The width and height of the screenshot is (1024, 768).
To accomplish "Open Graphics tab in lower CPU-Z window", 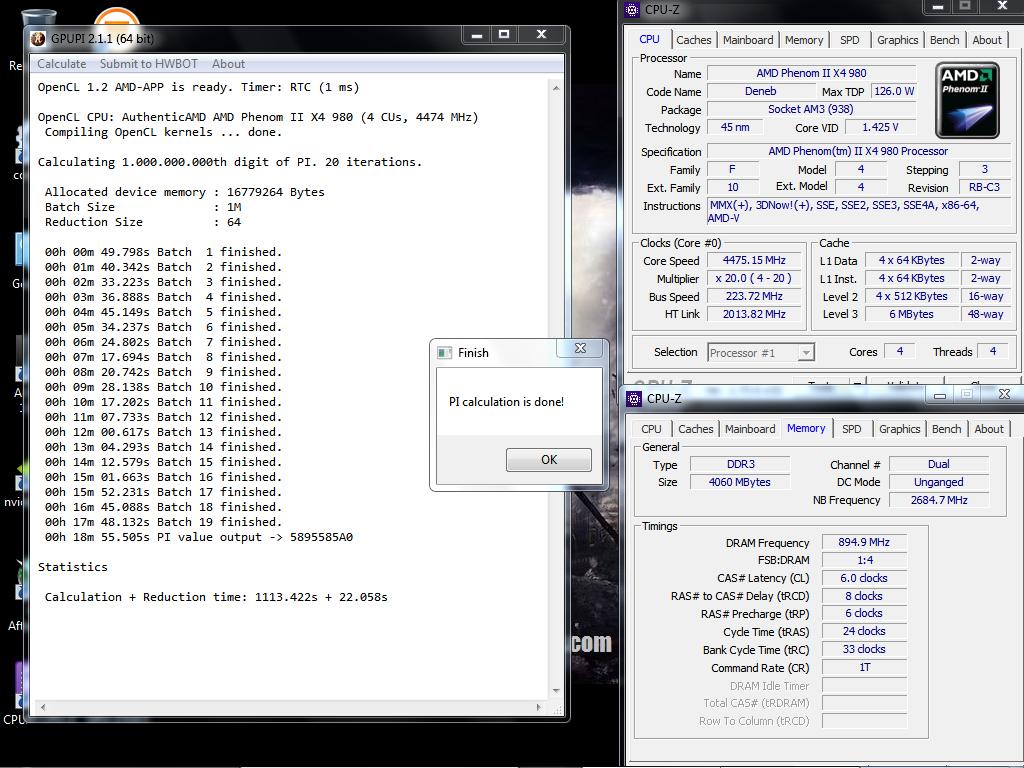I will [899, 429].
